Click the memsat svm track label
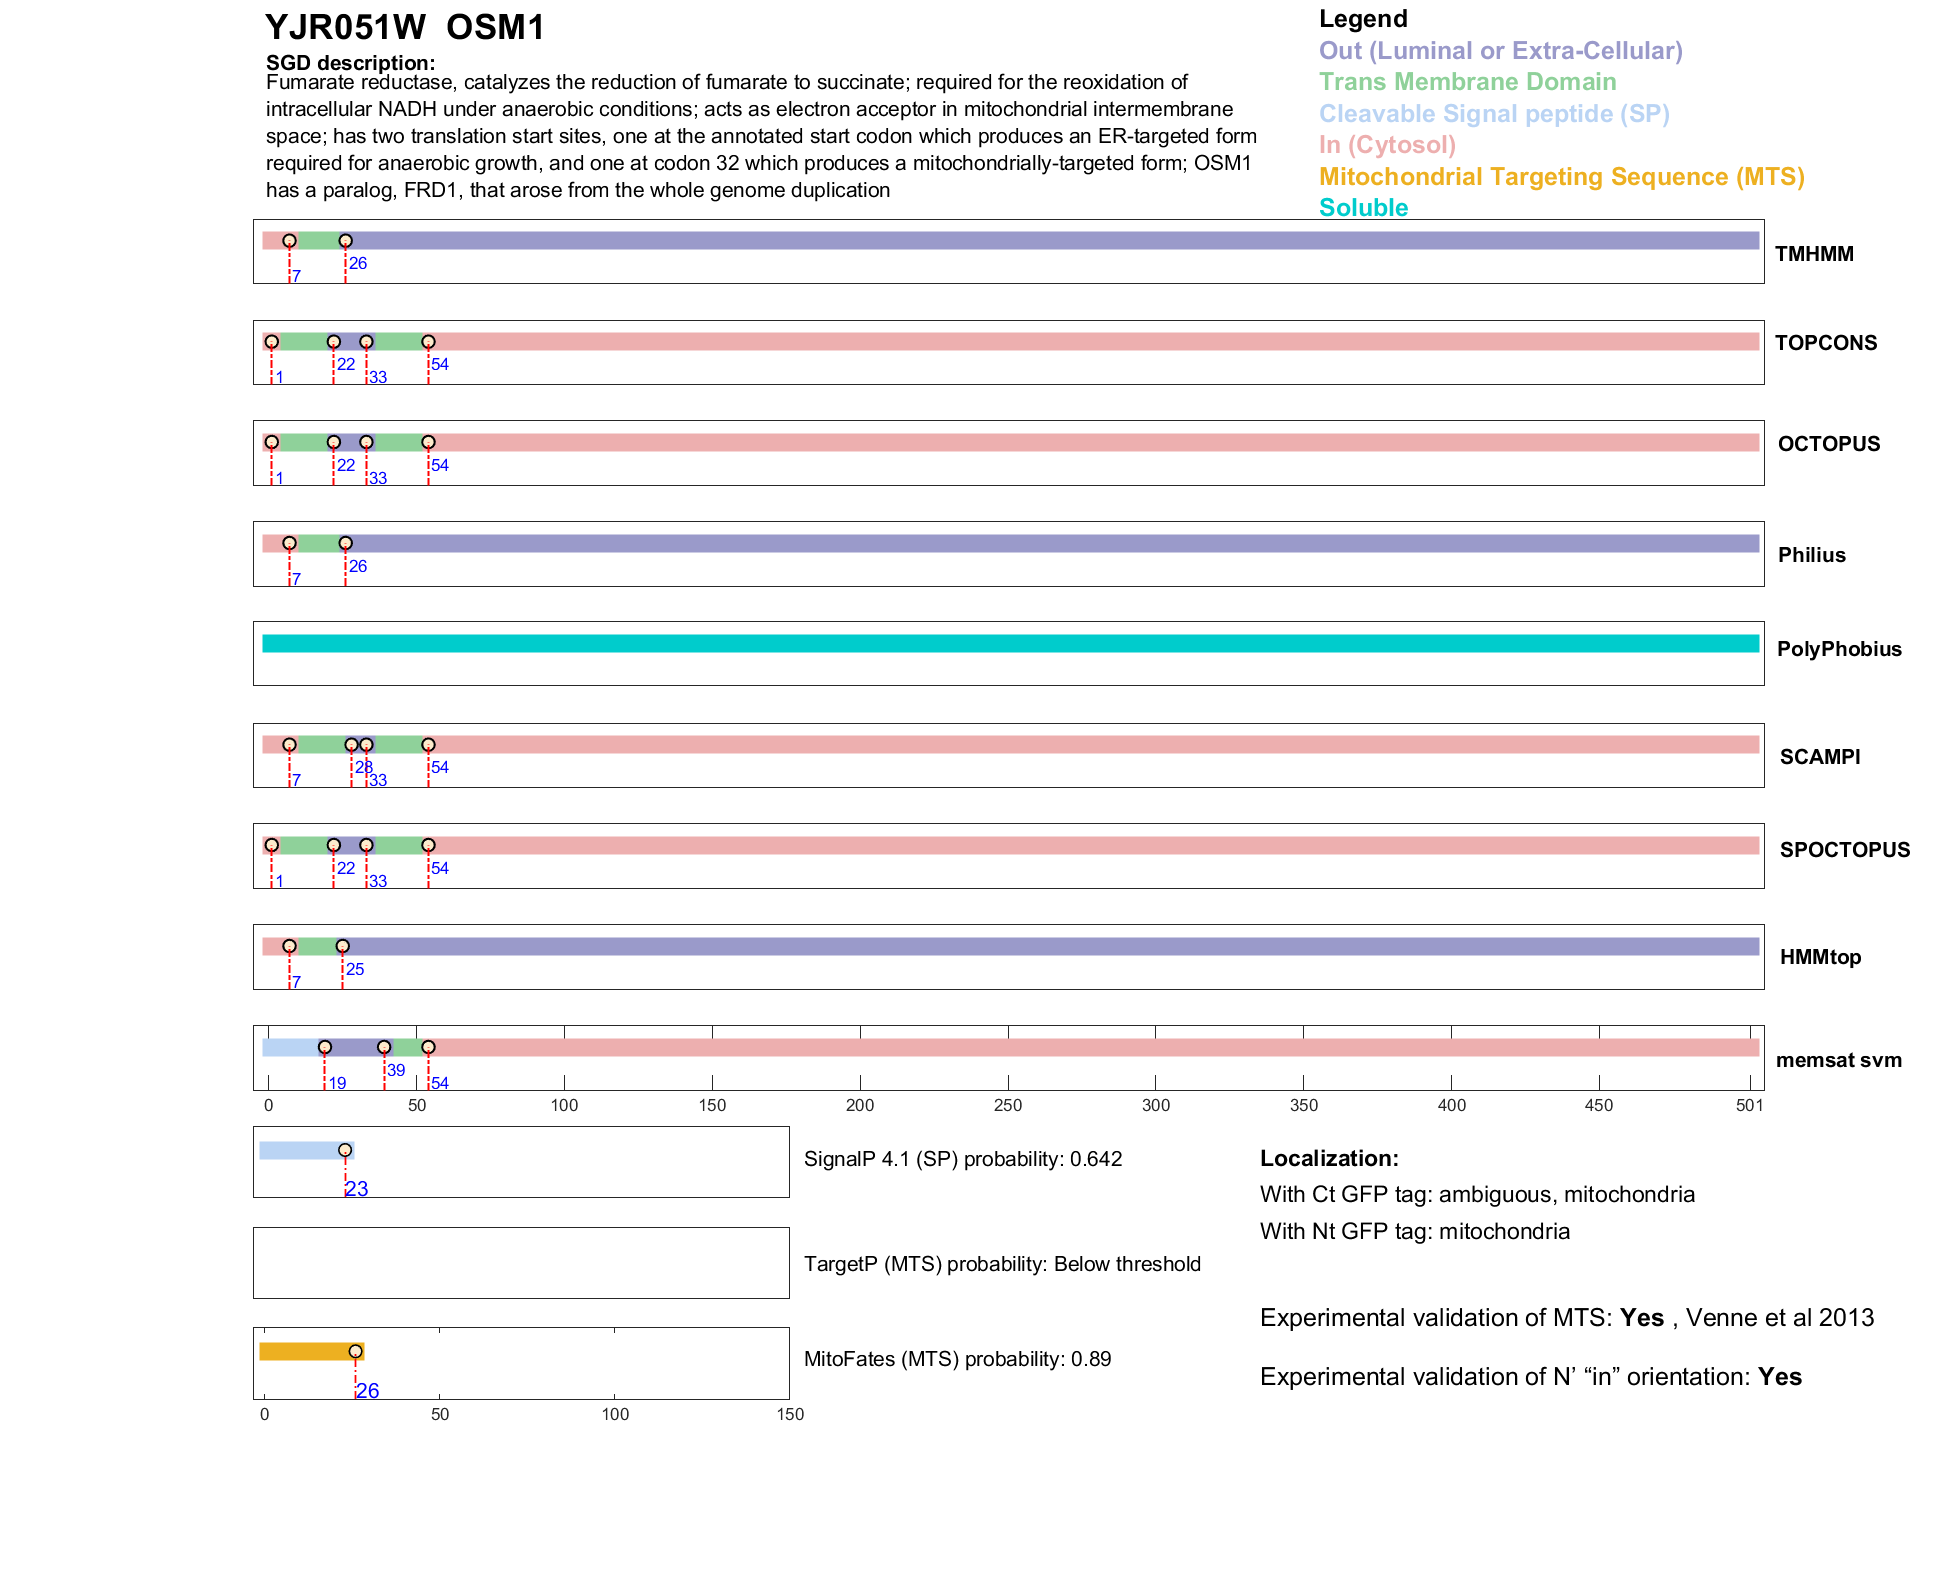 1838,1060
